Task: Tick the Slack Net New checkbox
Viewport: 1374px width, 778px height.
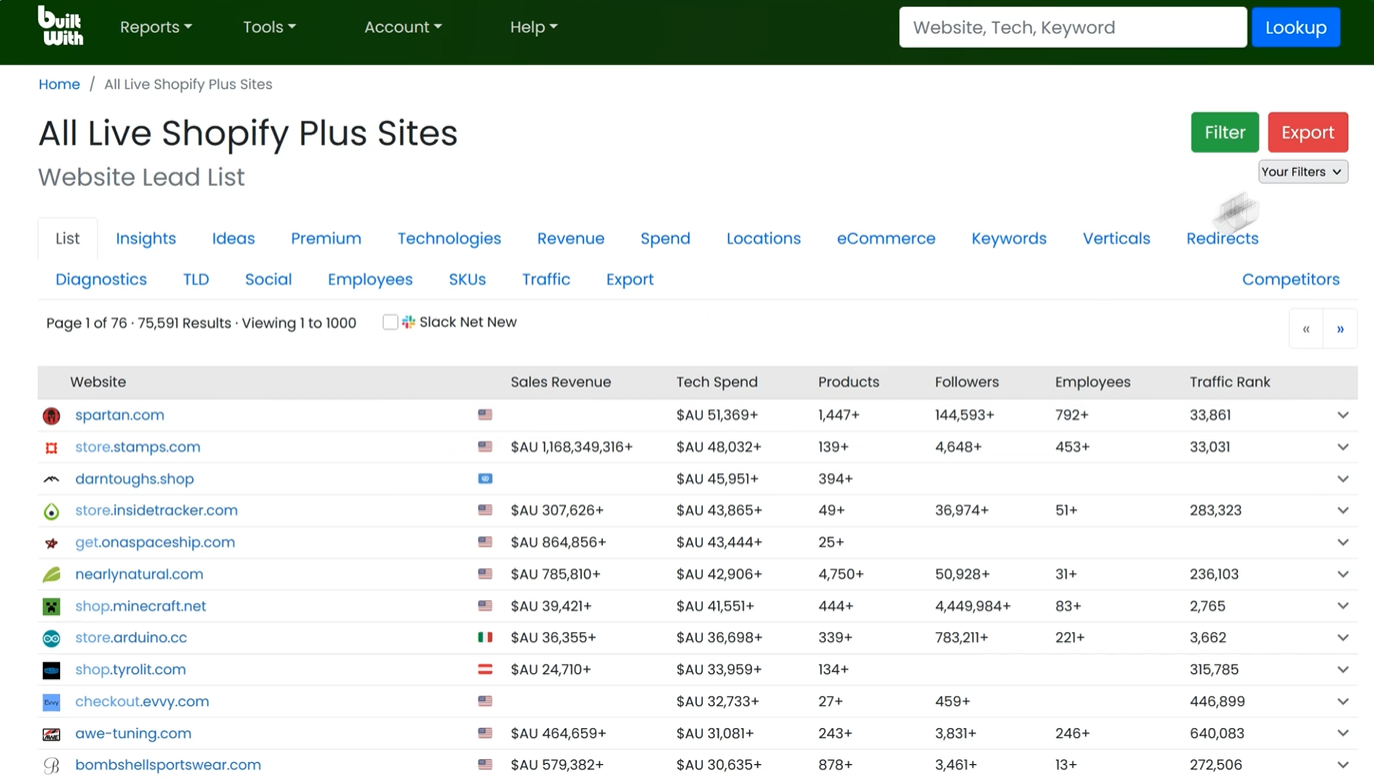Action: (x=390, y=322)
